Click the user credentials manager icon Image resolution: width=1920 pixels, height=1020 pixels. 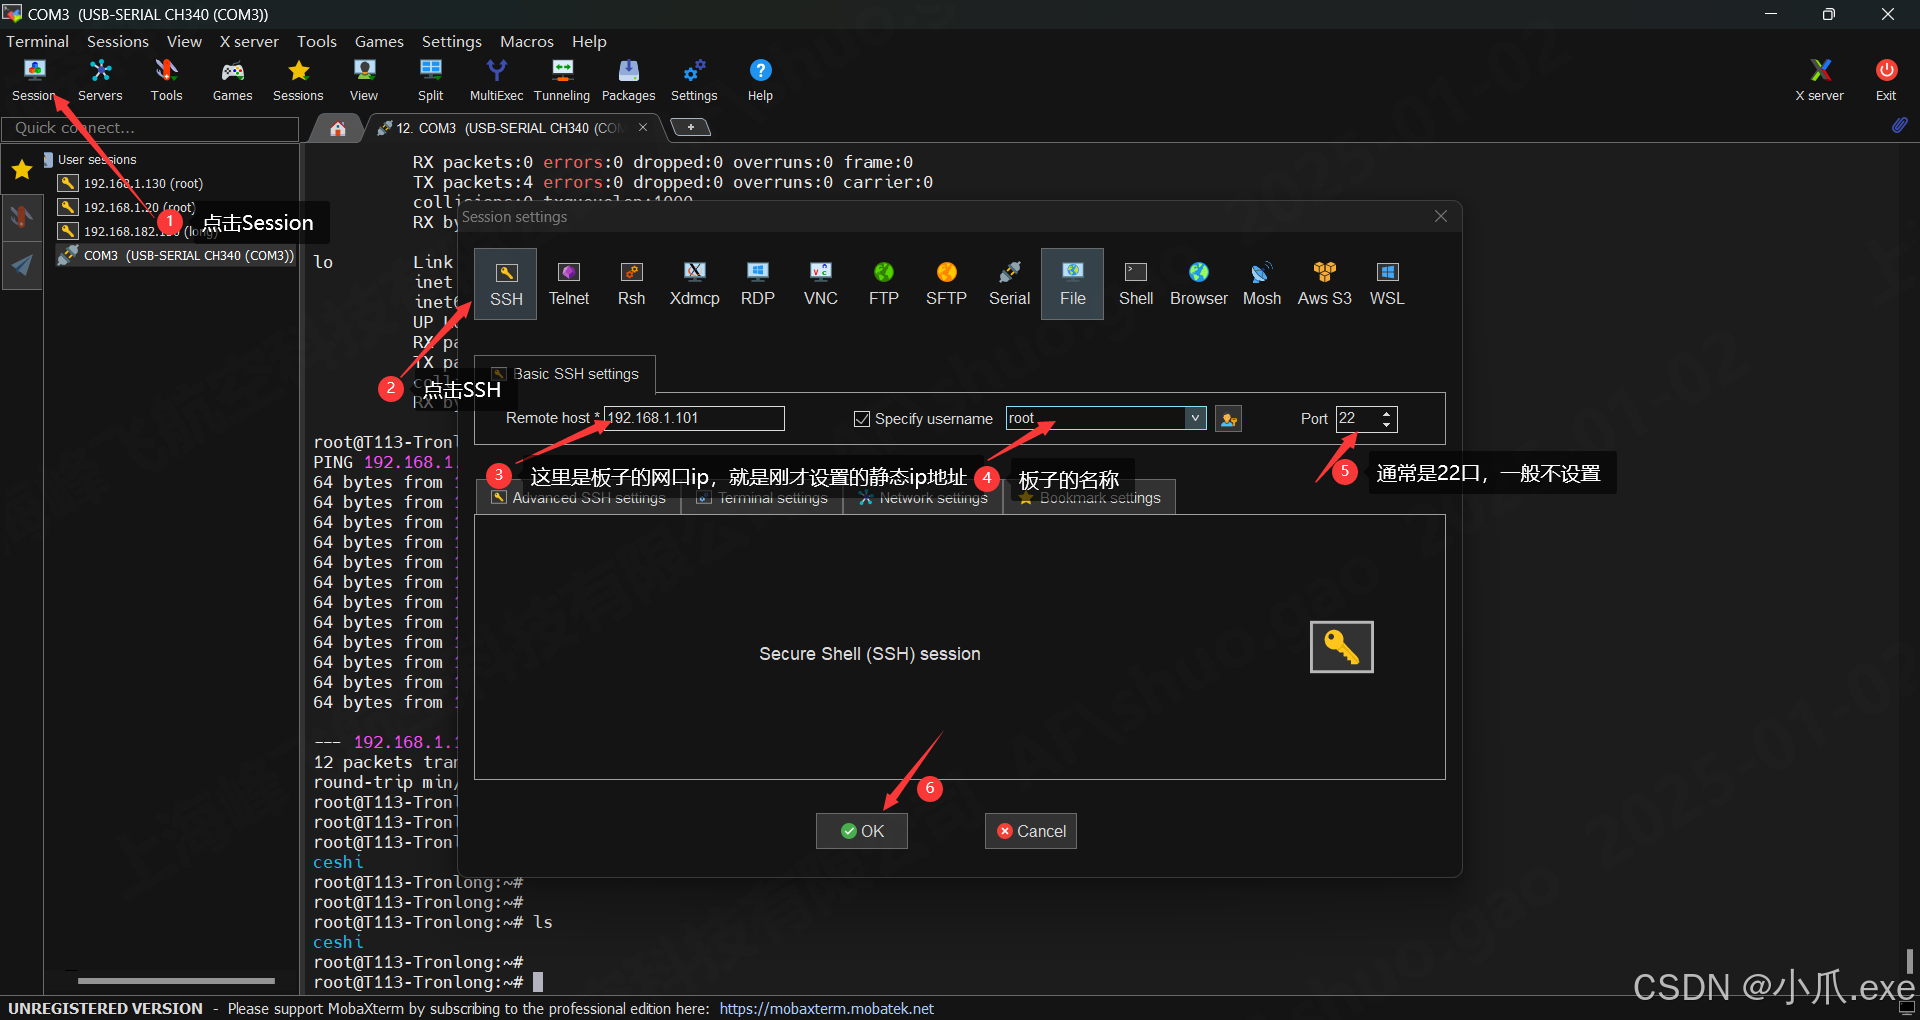1229,419
